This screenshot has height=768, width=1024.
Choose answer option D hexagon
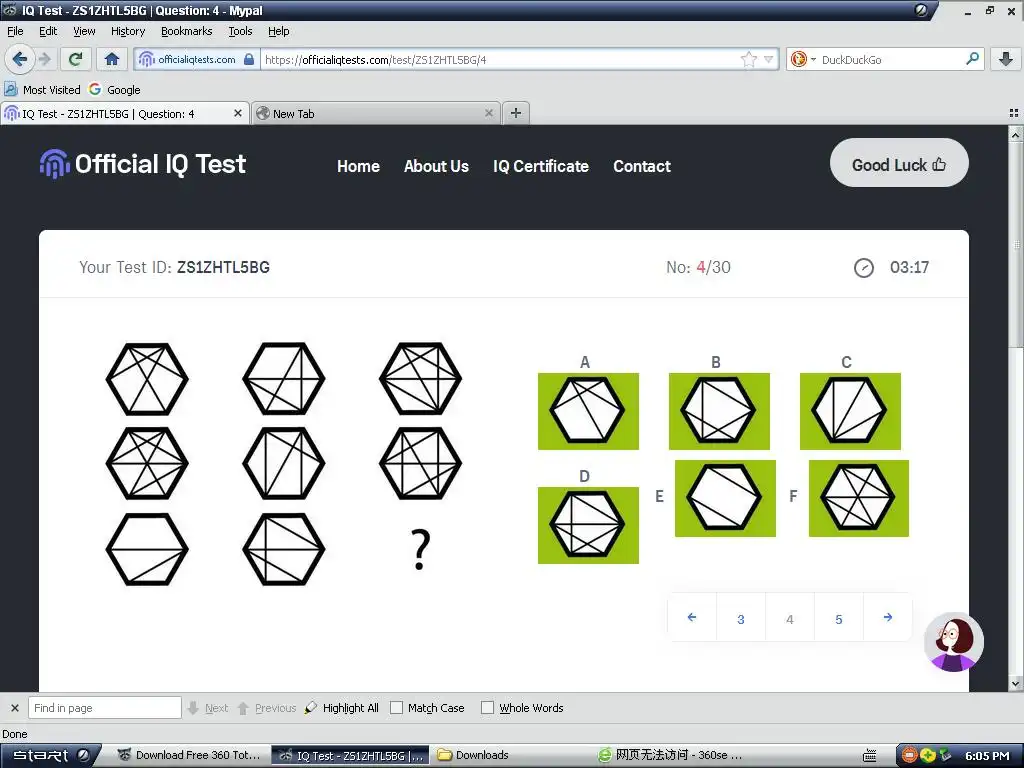[588, 525]
